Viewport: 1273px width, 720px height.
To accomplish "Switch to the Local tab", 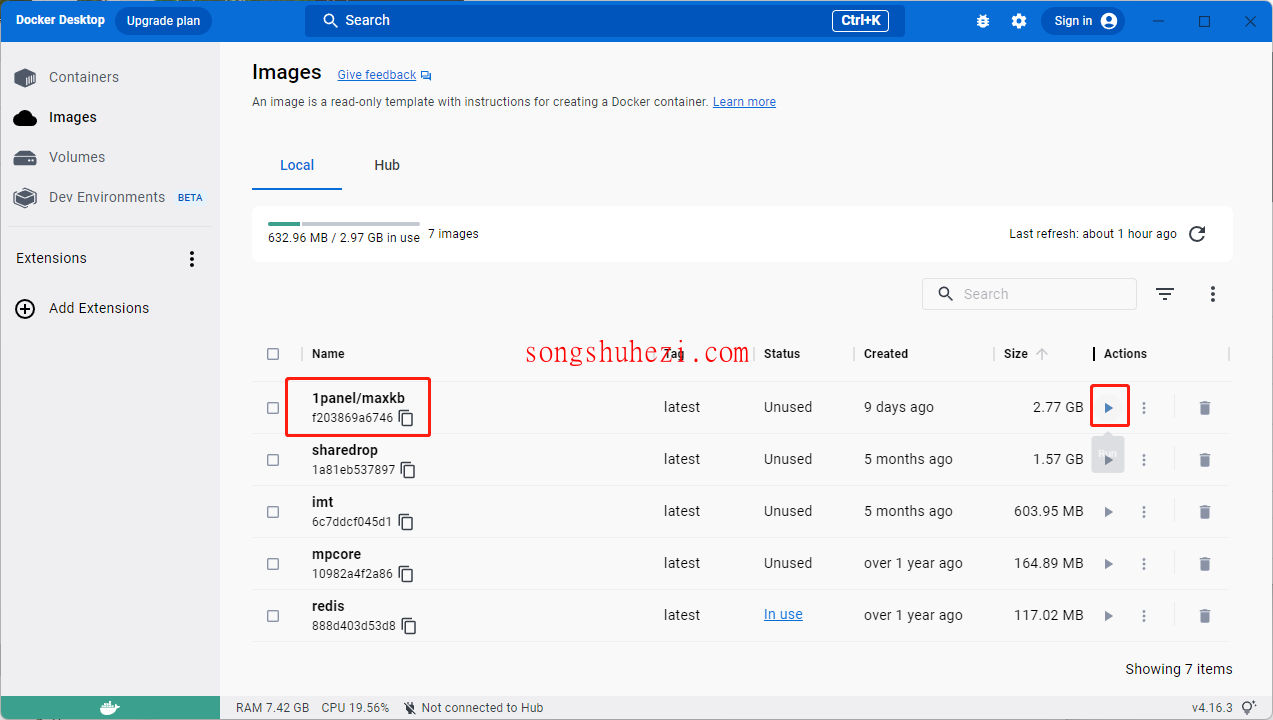I will tap(297, 165).
